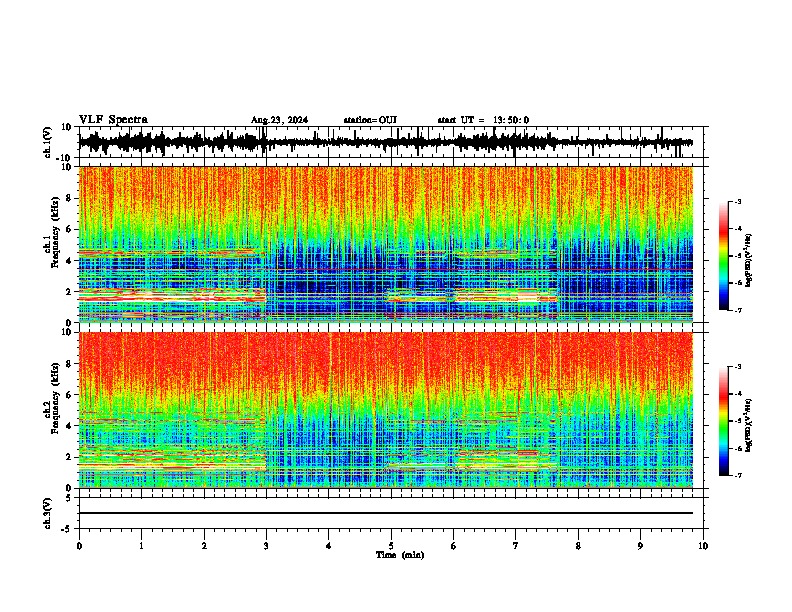Click the ch.2 colorbar "log(PSD)" unit label

[x=749, y=425]
